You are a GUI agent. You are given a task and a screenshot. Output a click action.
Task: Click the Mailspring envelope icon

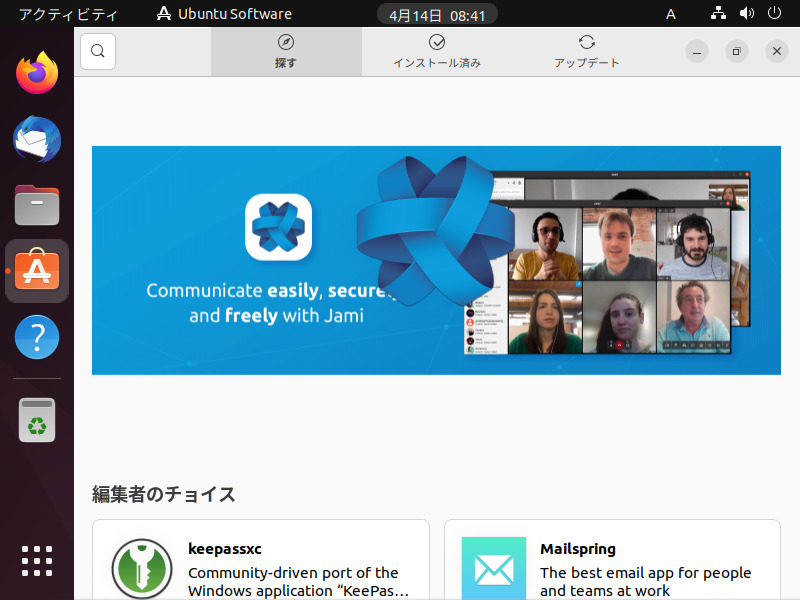(494, 568)
